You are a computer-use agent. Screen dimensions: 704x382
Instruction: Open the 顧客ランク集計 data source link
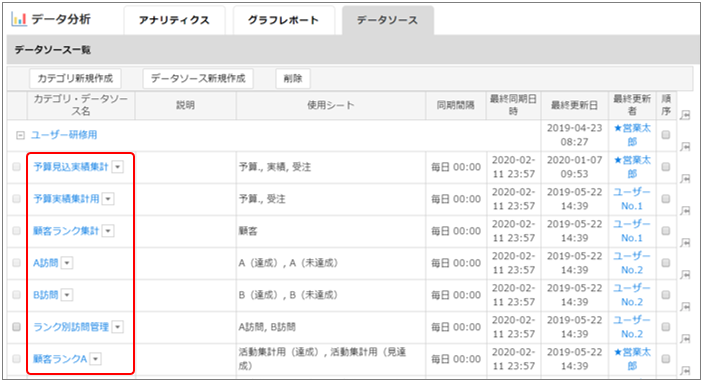coord(66,231)
